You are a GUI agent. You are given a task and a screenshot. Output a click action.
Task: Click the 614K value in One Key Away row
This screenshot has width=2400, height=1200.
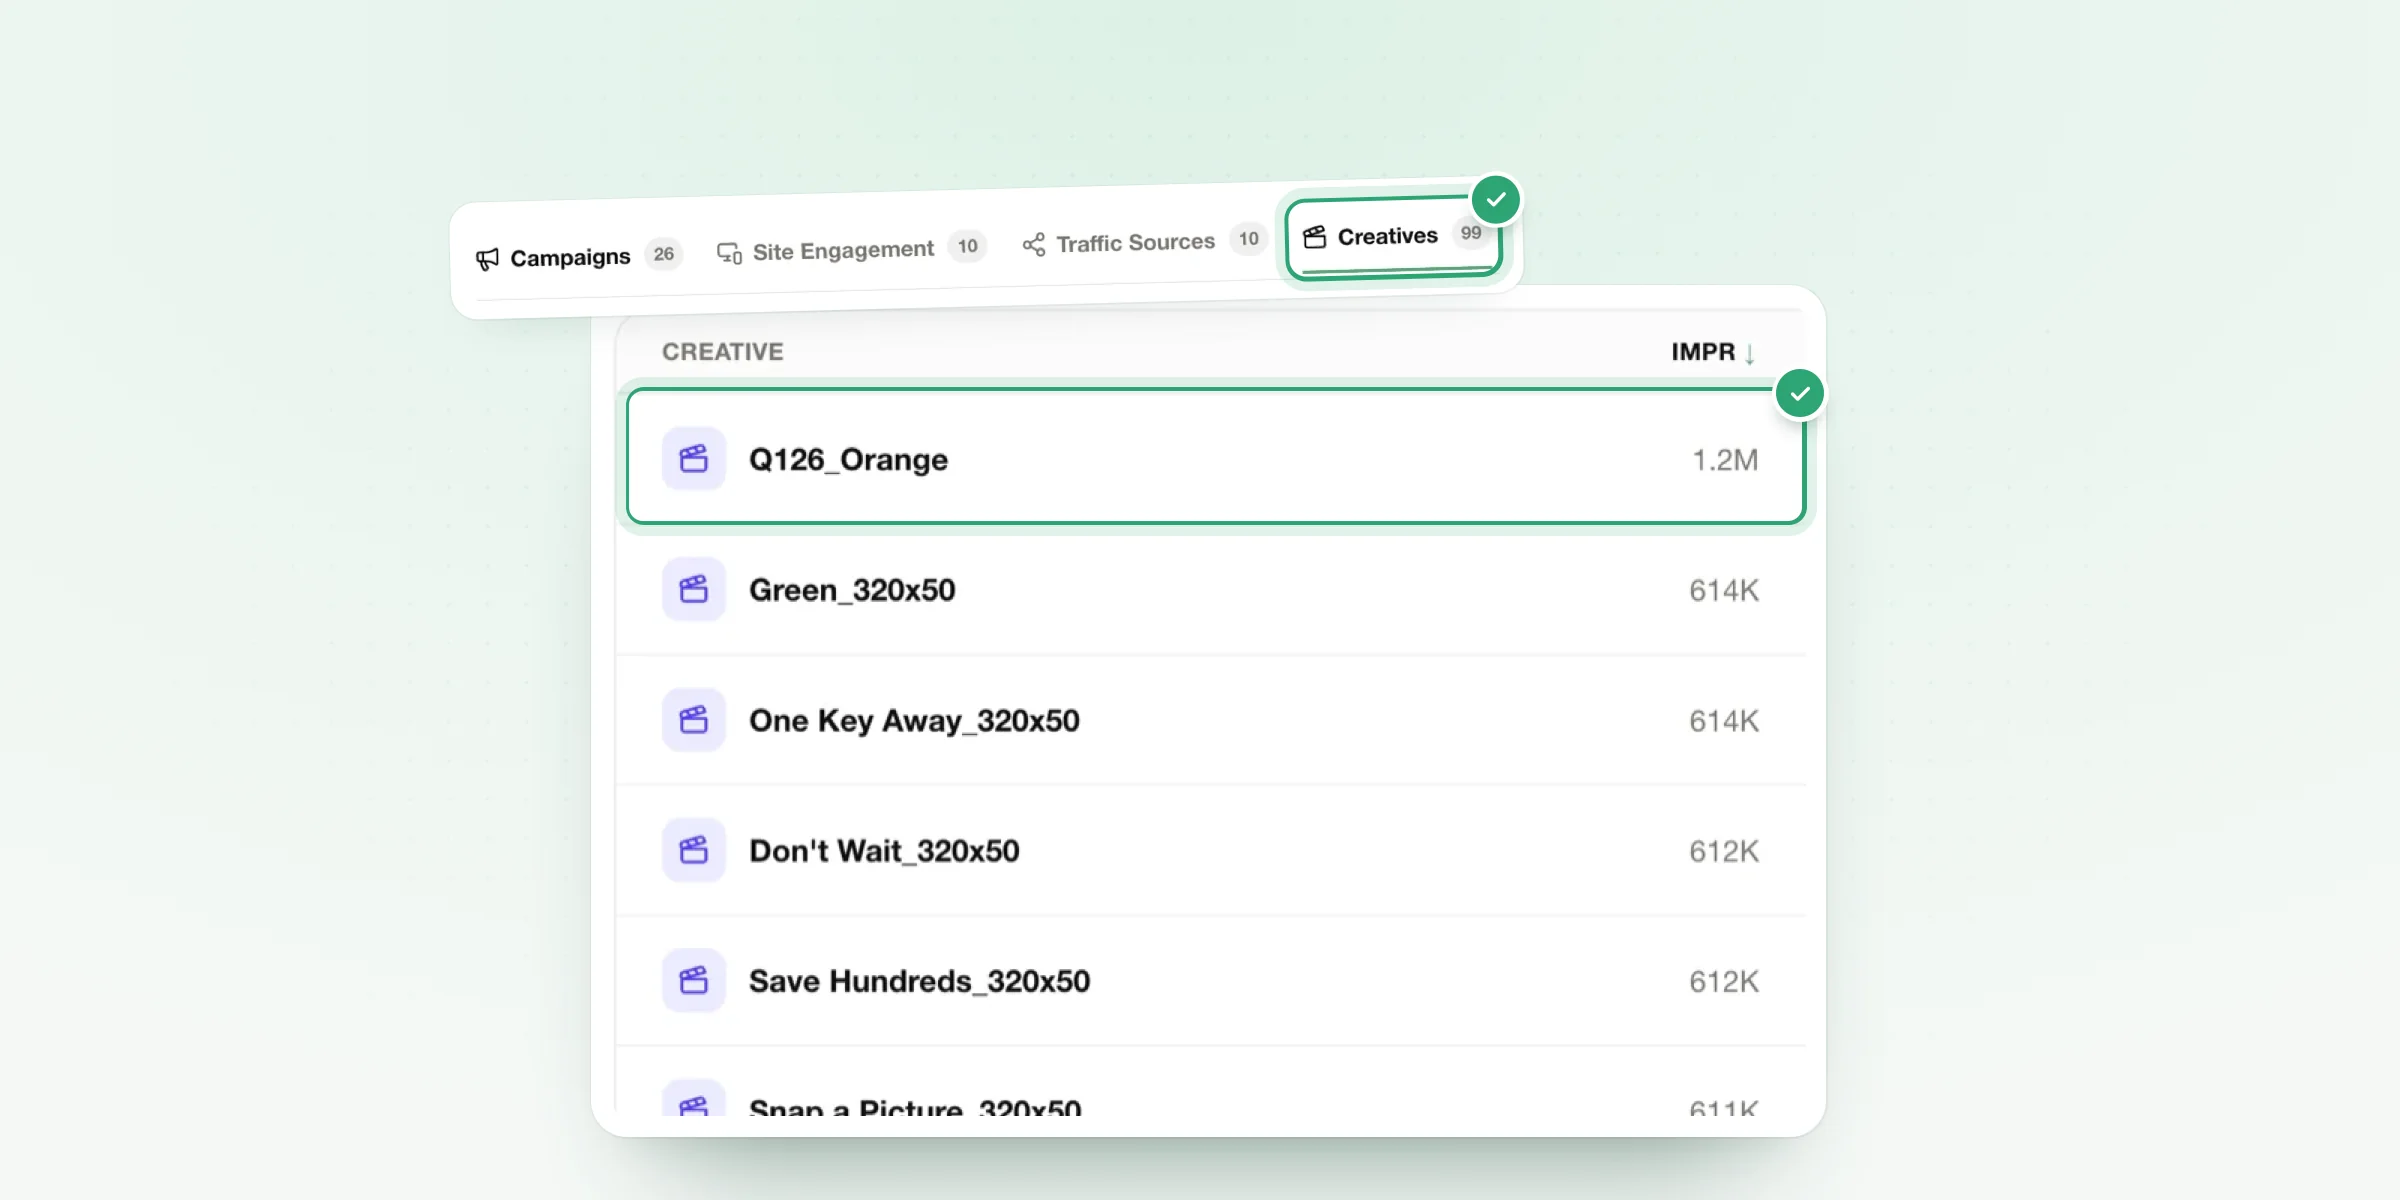(x=1724, y=721)
